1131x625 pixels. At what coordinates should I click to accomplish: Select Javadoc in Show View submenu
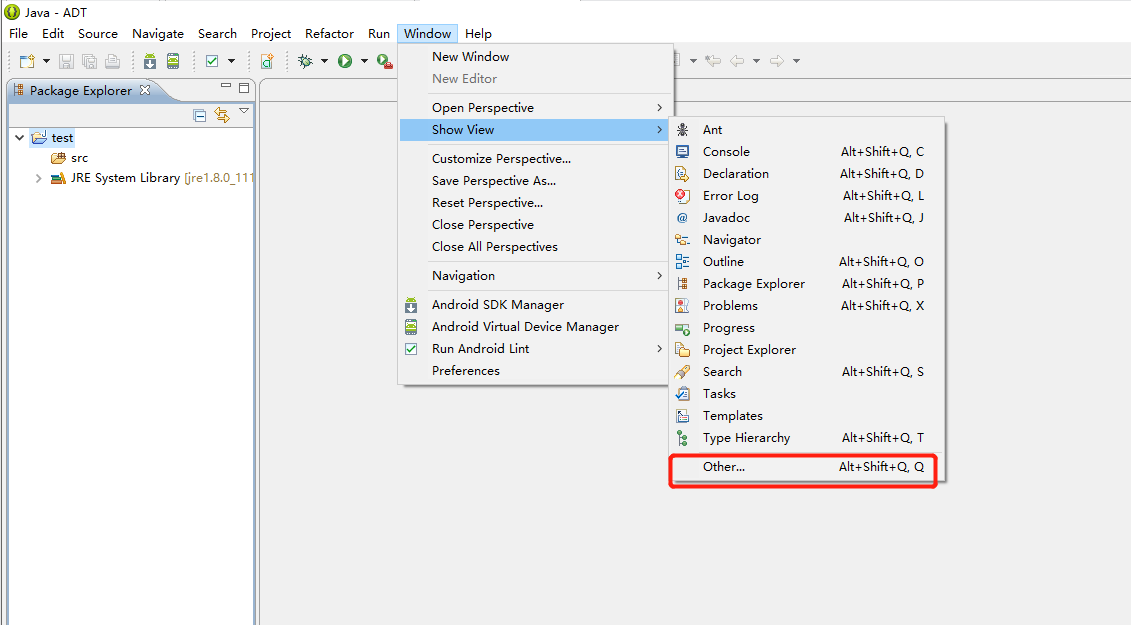click(x=807, y=218)
